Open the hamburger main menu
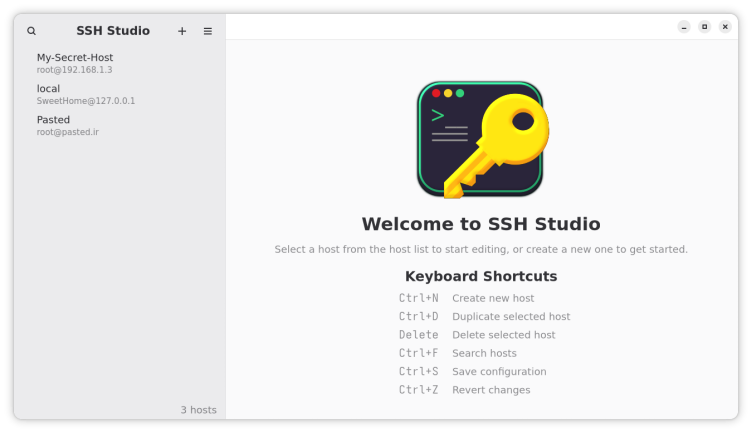 click(x=208, y=31)
